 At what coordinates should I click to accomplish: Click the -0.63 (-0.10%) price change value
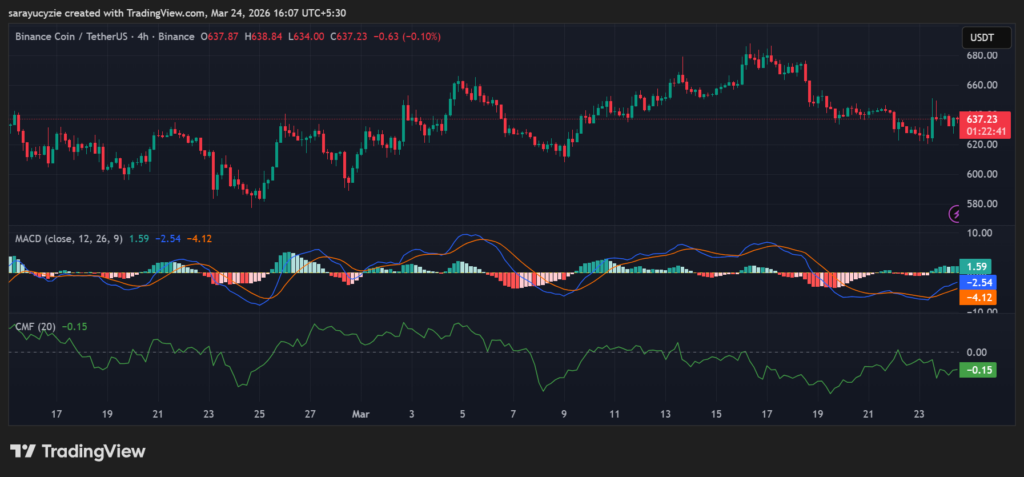(x=399, y=37)
